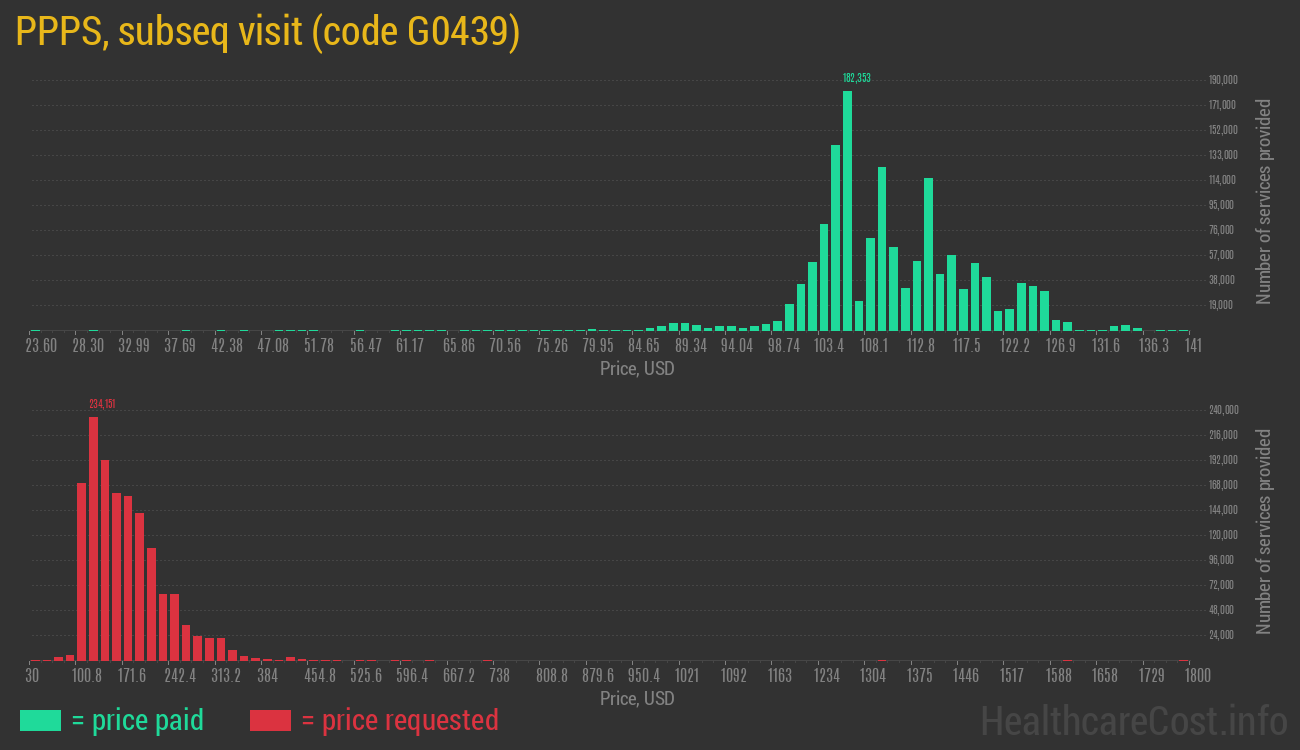
Task: Click the 234,151 peak value label
Action: (101, 405)
